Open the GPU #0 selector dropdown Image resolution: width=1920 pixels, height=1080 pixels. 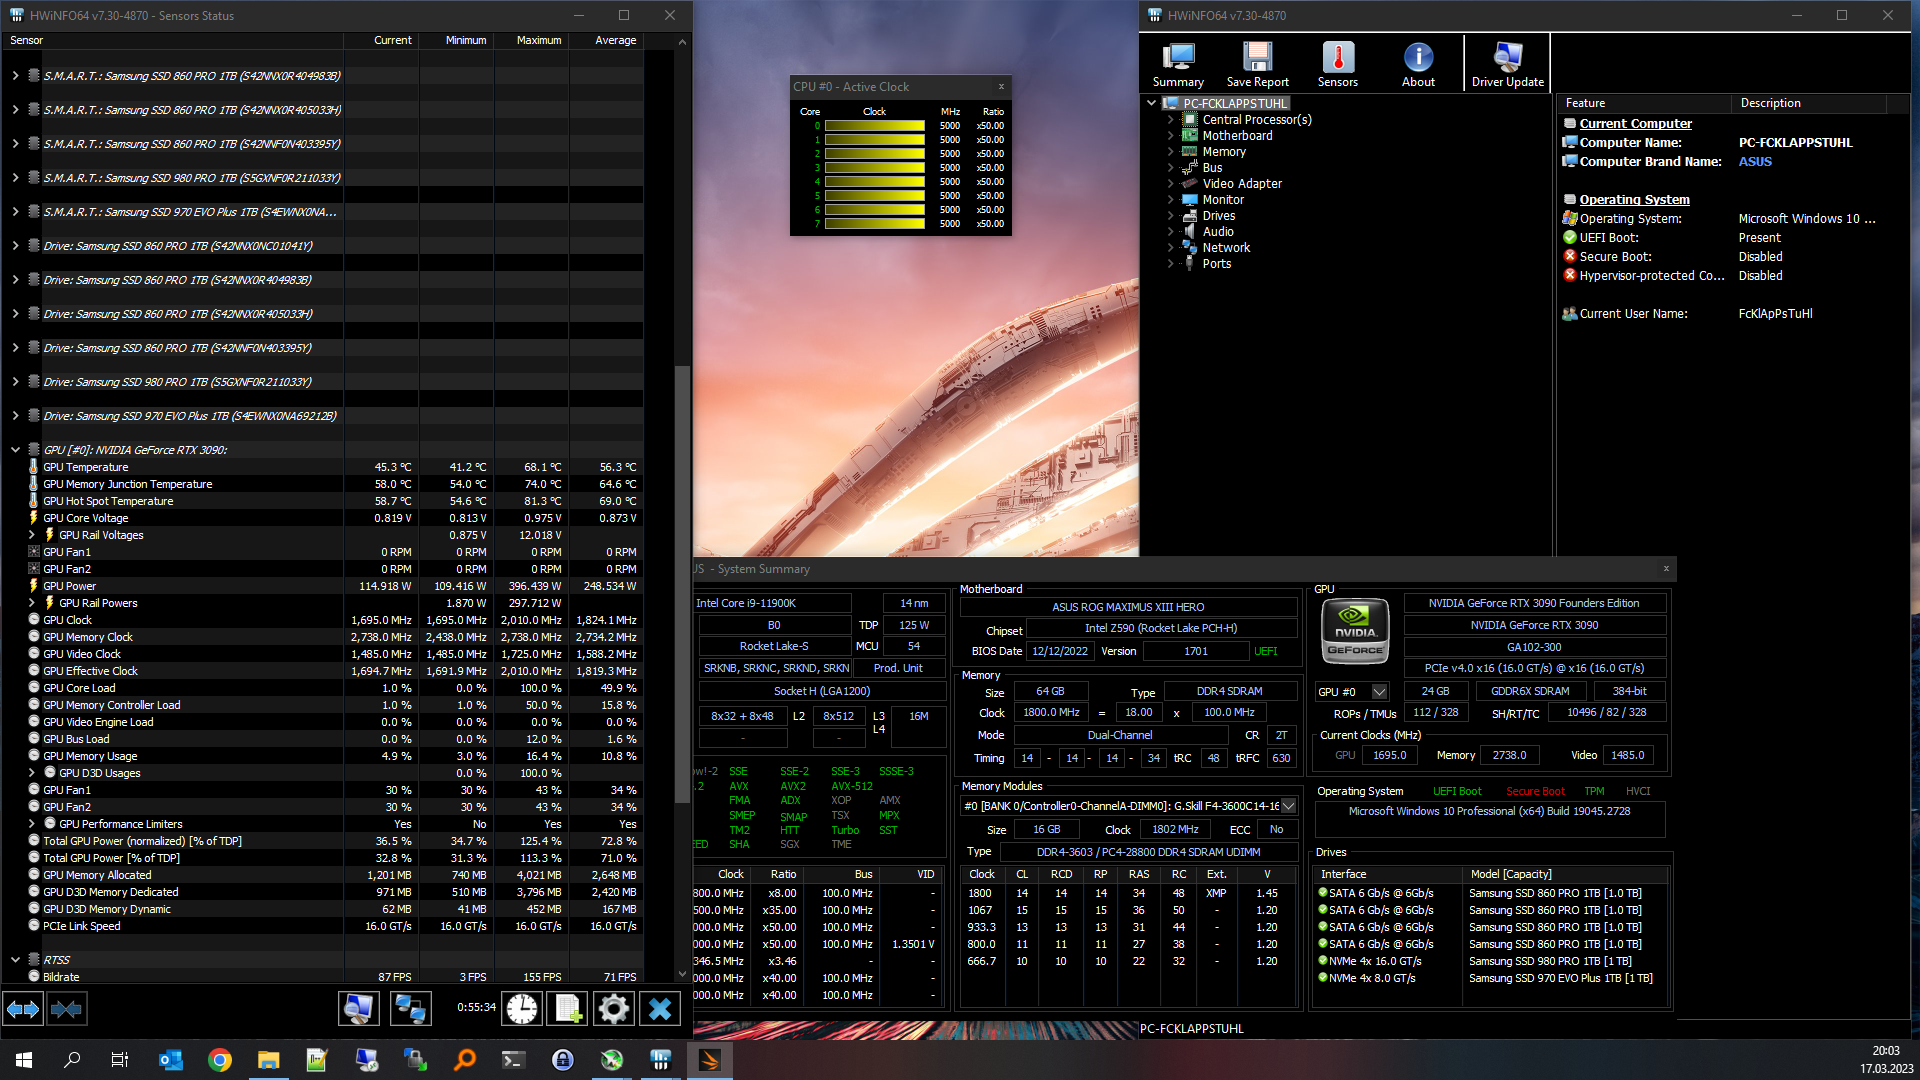tap(1379, 691)
